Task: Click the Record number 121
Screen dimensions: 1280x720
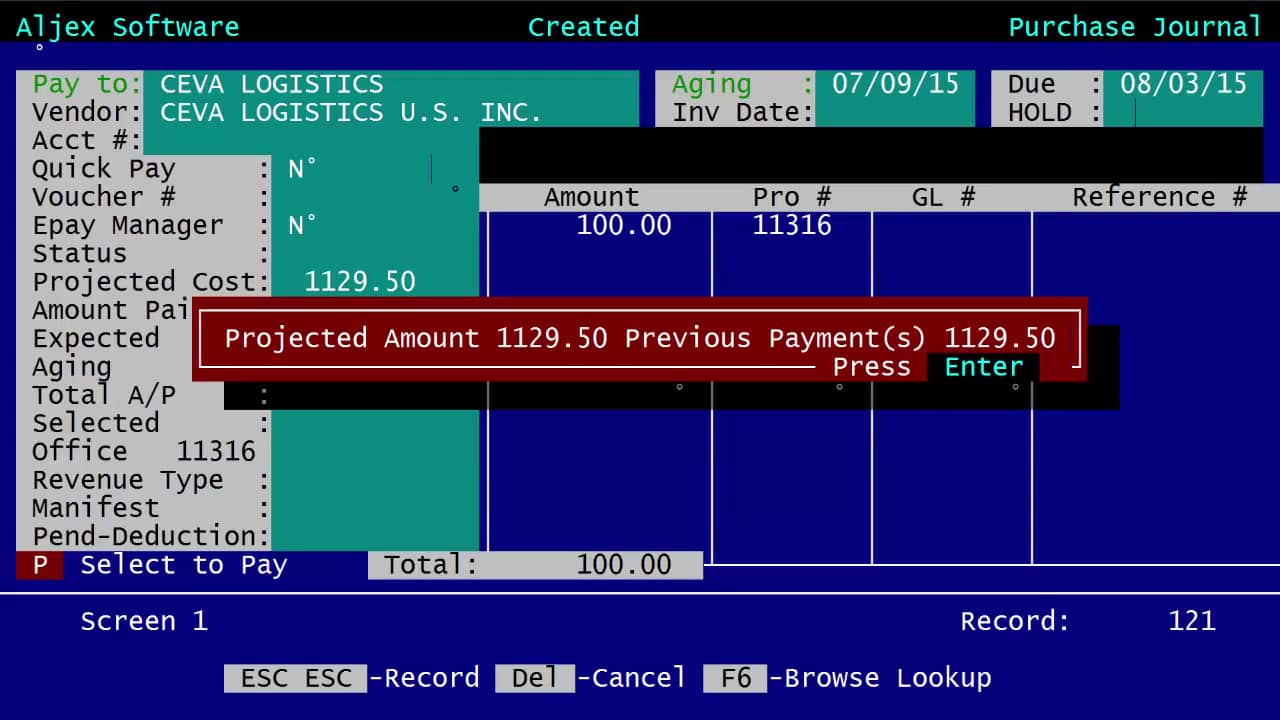Action: 1191,621
